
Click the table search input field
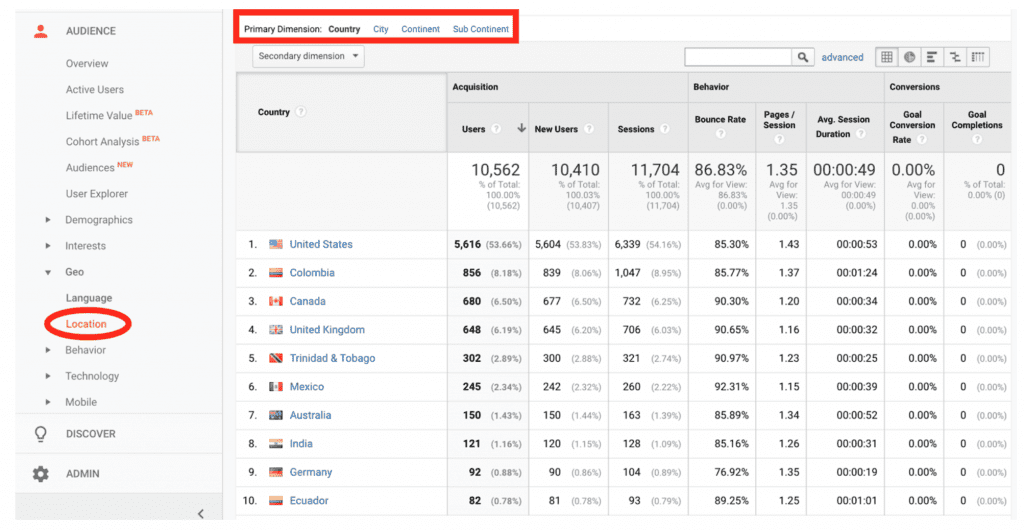pos(738,57)
